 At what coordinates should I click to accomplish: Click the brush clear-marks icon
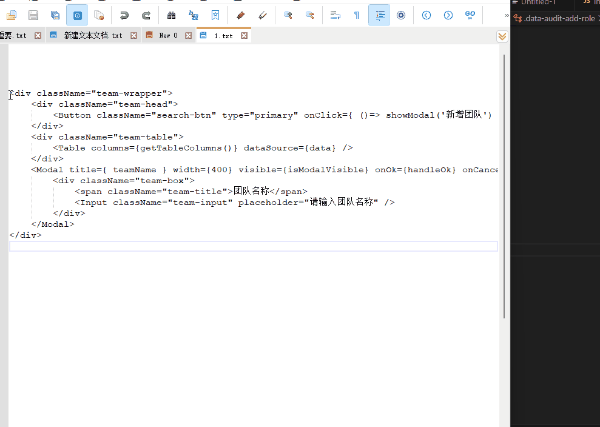point(262,15)
